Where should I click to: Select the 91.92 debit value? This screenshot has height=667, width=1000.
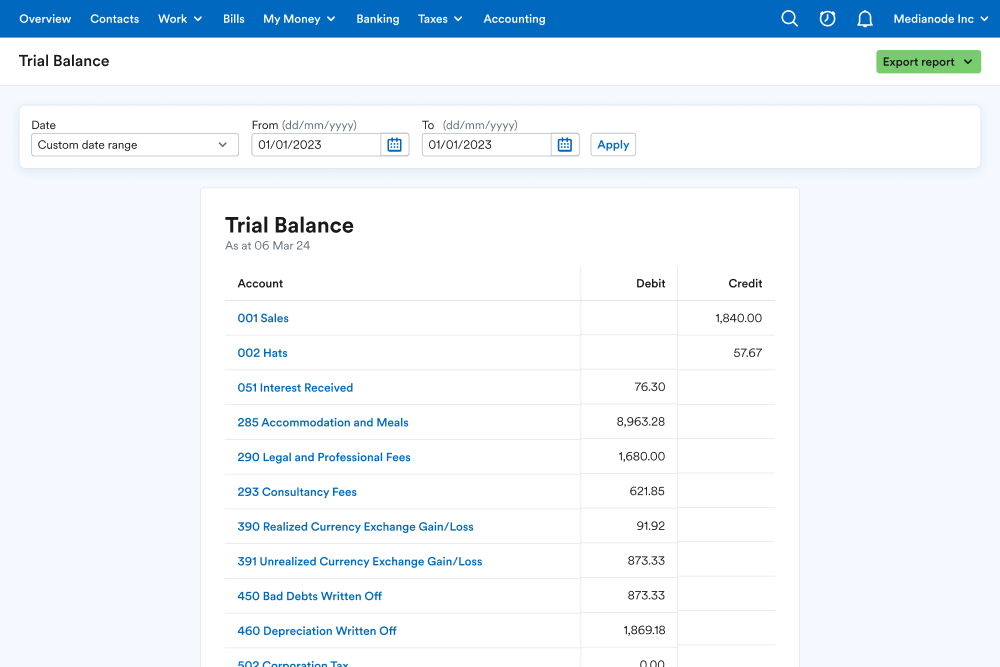[651, 526]
